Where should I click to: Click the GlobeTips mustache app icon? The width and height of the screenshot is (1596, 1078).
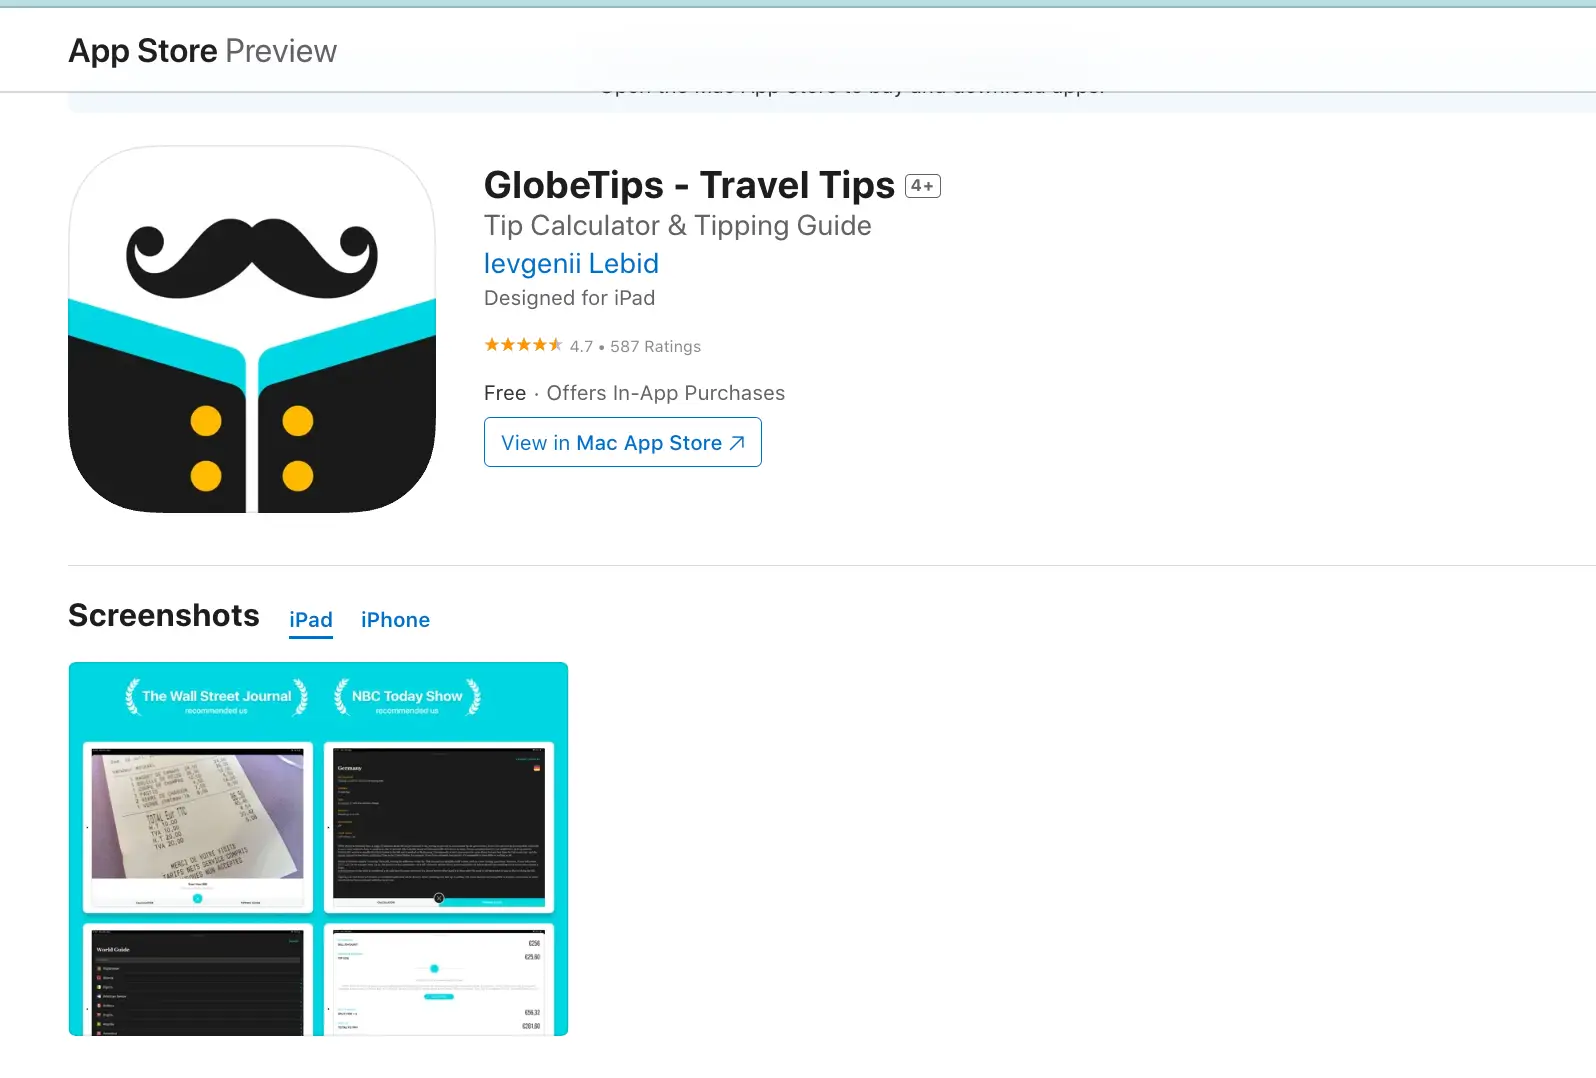coord(252,329)
